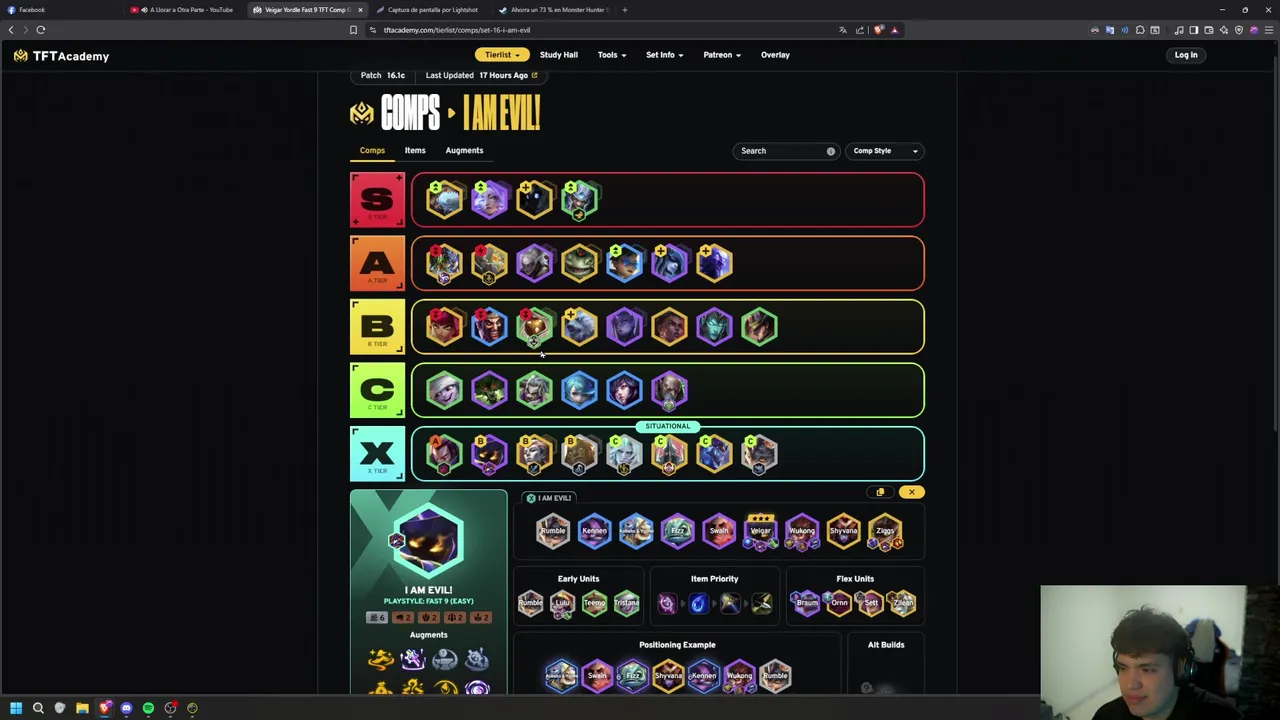
Task: Click the I AM EVIL! panel tab label
Action: [x=549, y=498]
